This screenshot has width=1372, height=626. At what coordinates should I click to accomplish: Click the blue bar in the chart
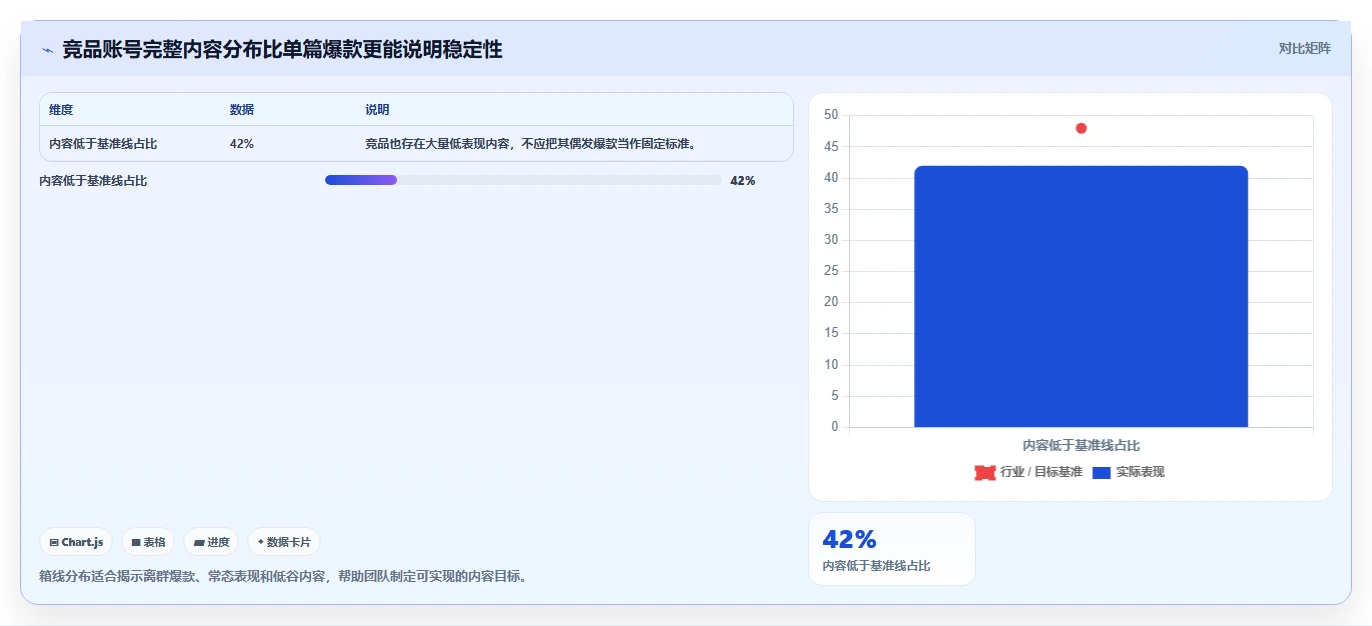coord(1081,296)
